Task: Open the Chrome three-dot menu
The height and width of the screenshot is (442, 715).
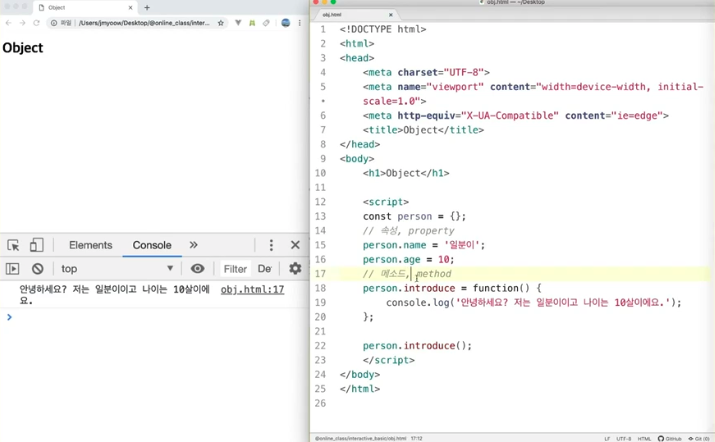Action: click(300, 23)
